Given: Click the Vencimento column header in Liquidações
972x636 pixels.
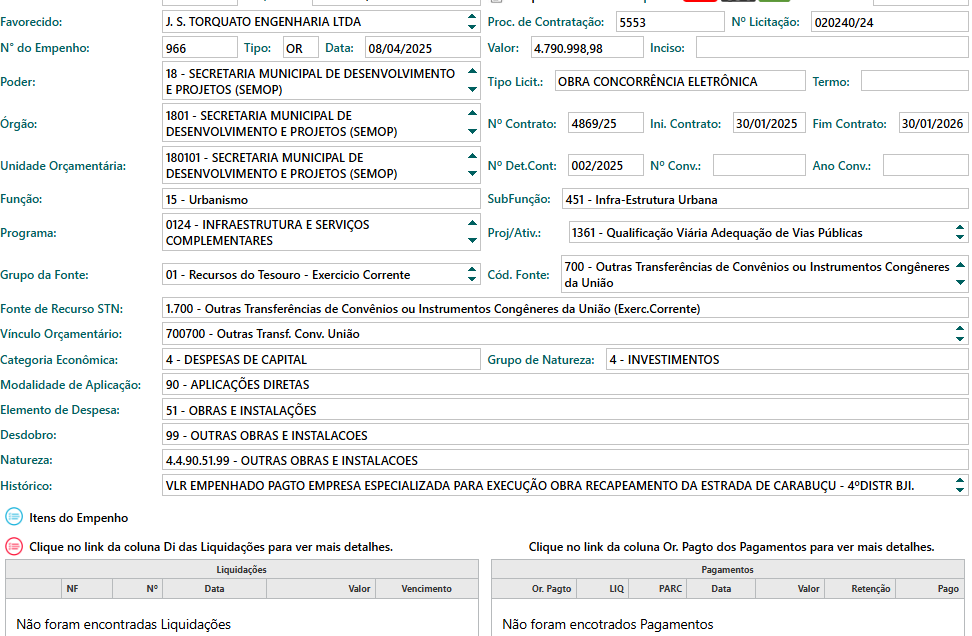Looking at the screenshot, I should [426, 588].
